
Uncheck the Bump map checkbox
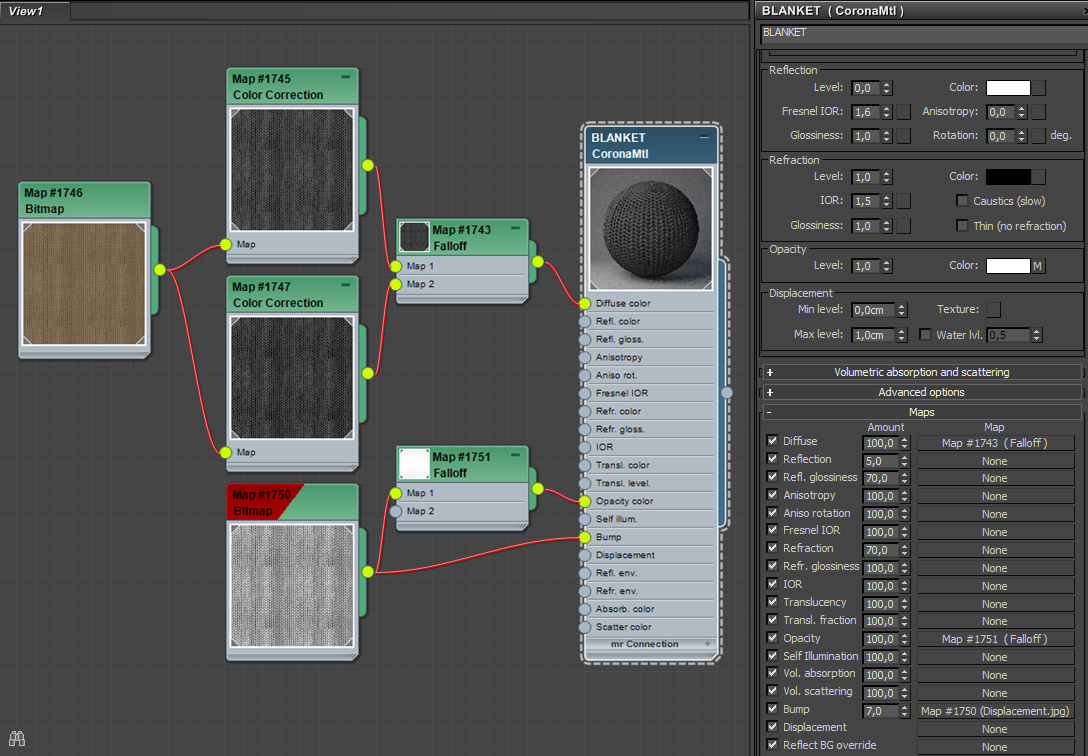click(772, 709)
